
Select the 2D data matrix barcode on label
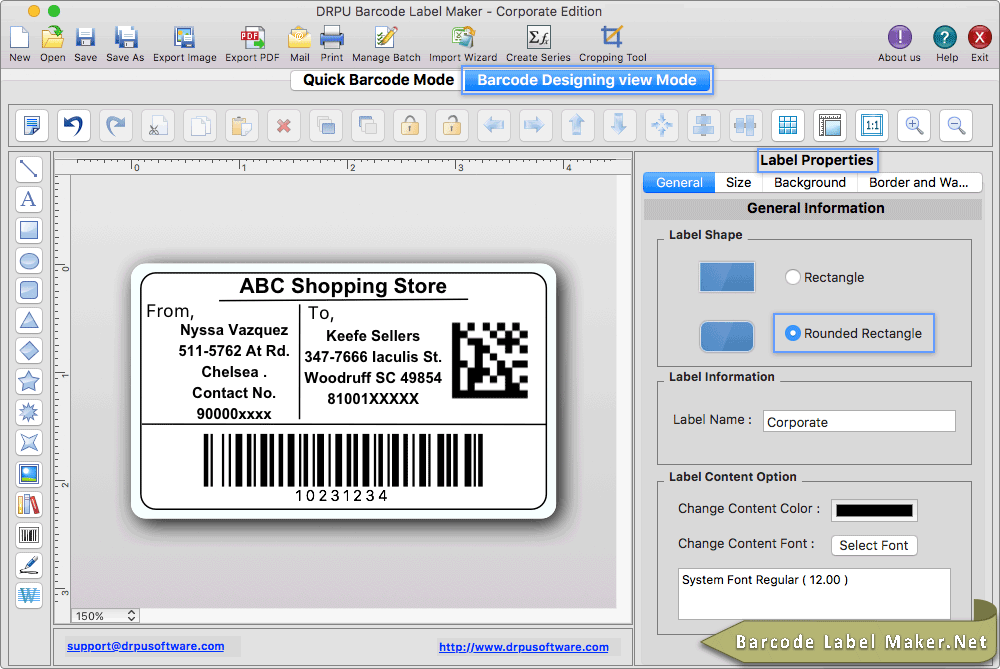[490, 360]
